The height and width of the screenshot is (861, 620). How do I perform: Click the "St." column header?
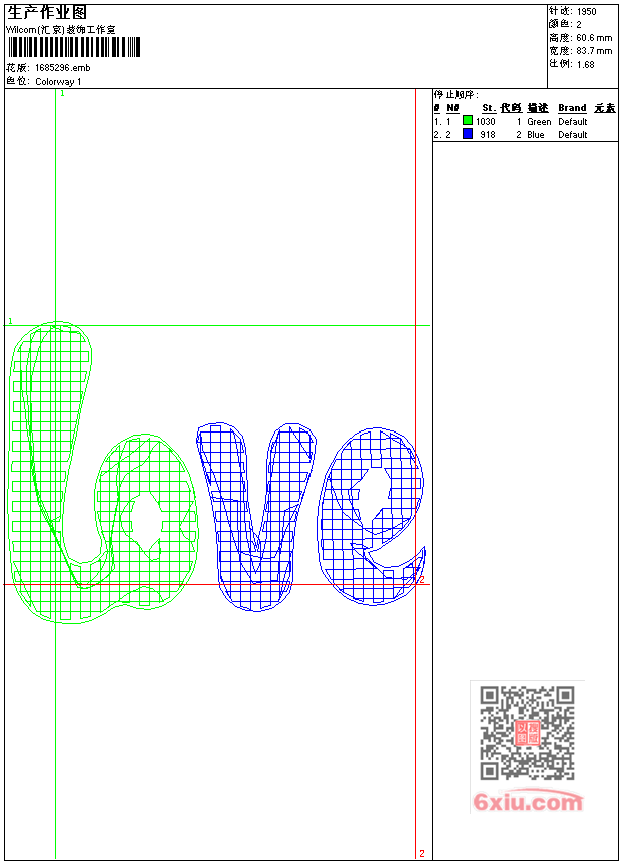tap(489, 108)
